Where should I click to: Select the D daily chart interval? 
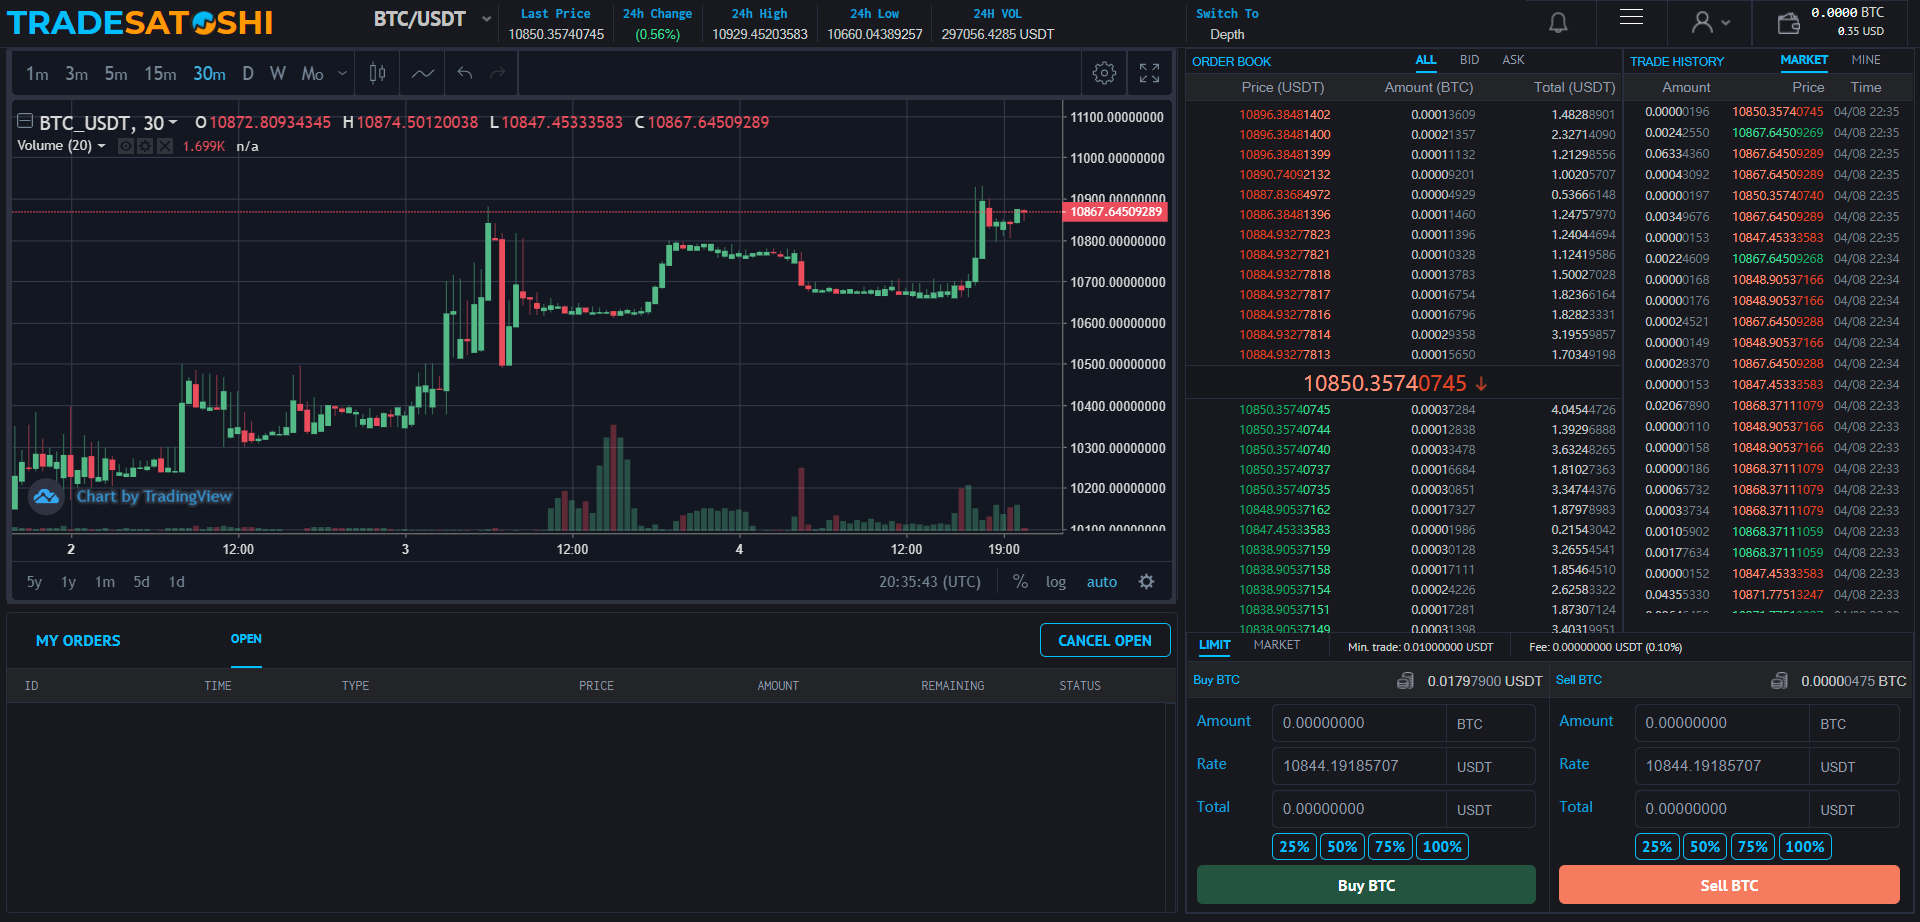click(248, 74)
